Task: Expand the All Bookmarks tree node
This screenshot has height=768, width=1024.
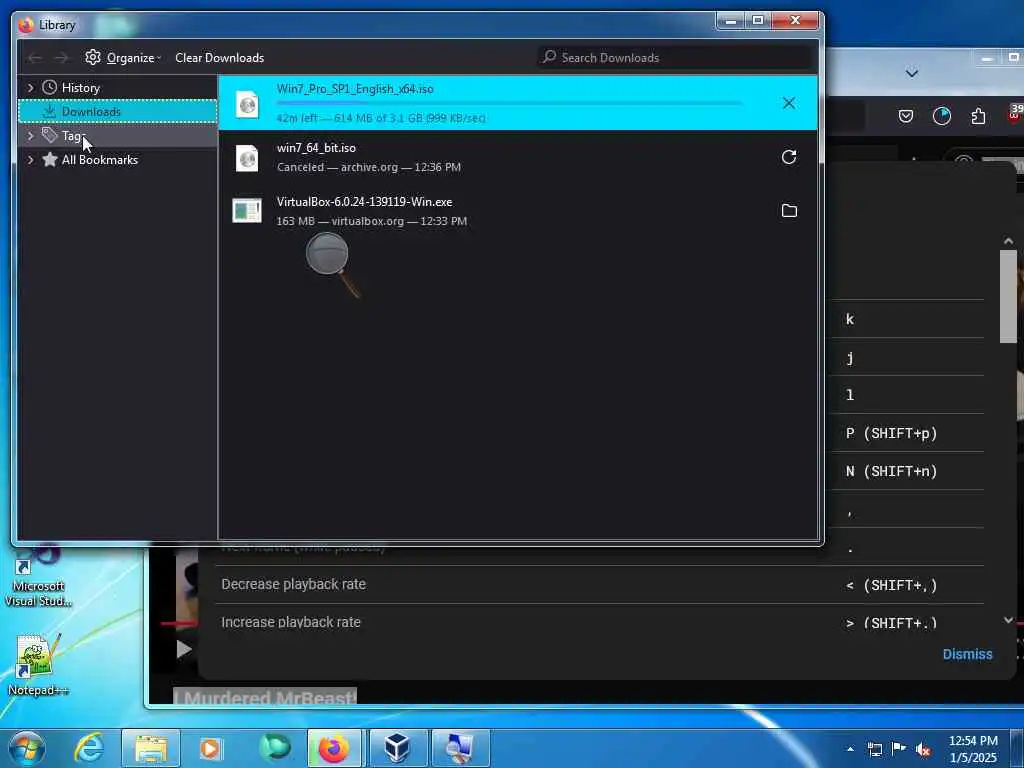Action: click(30, 159)
